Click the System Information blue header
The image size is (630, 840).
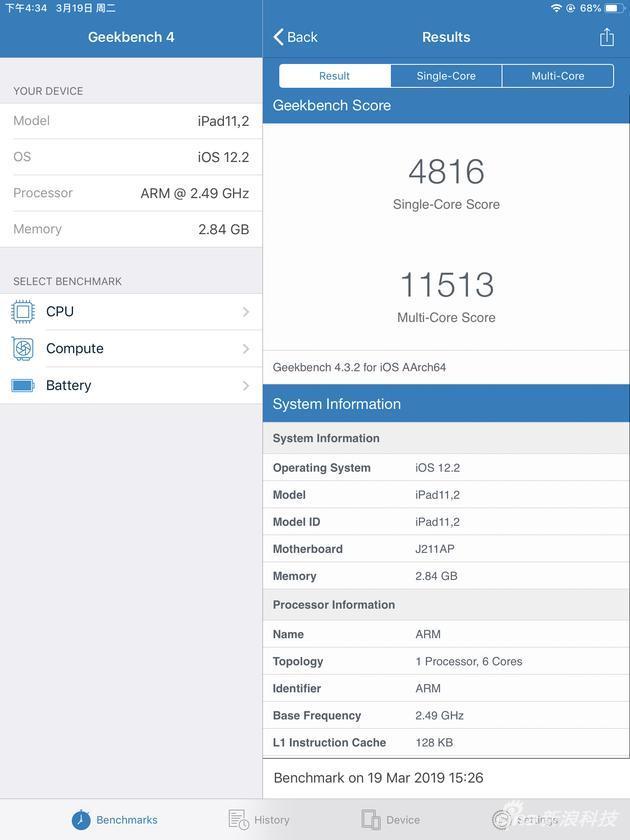(446, 403)
